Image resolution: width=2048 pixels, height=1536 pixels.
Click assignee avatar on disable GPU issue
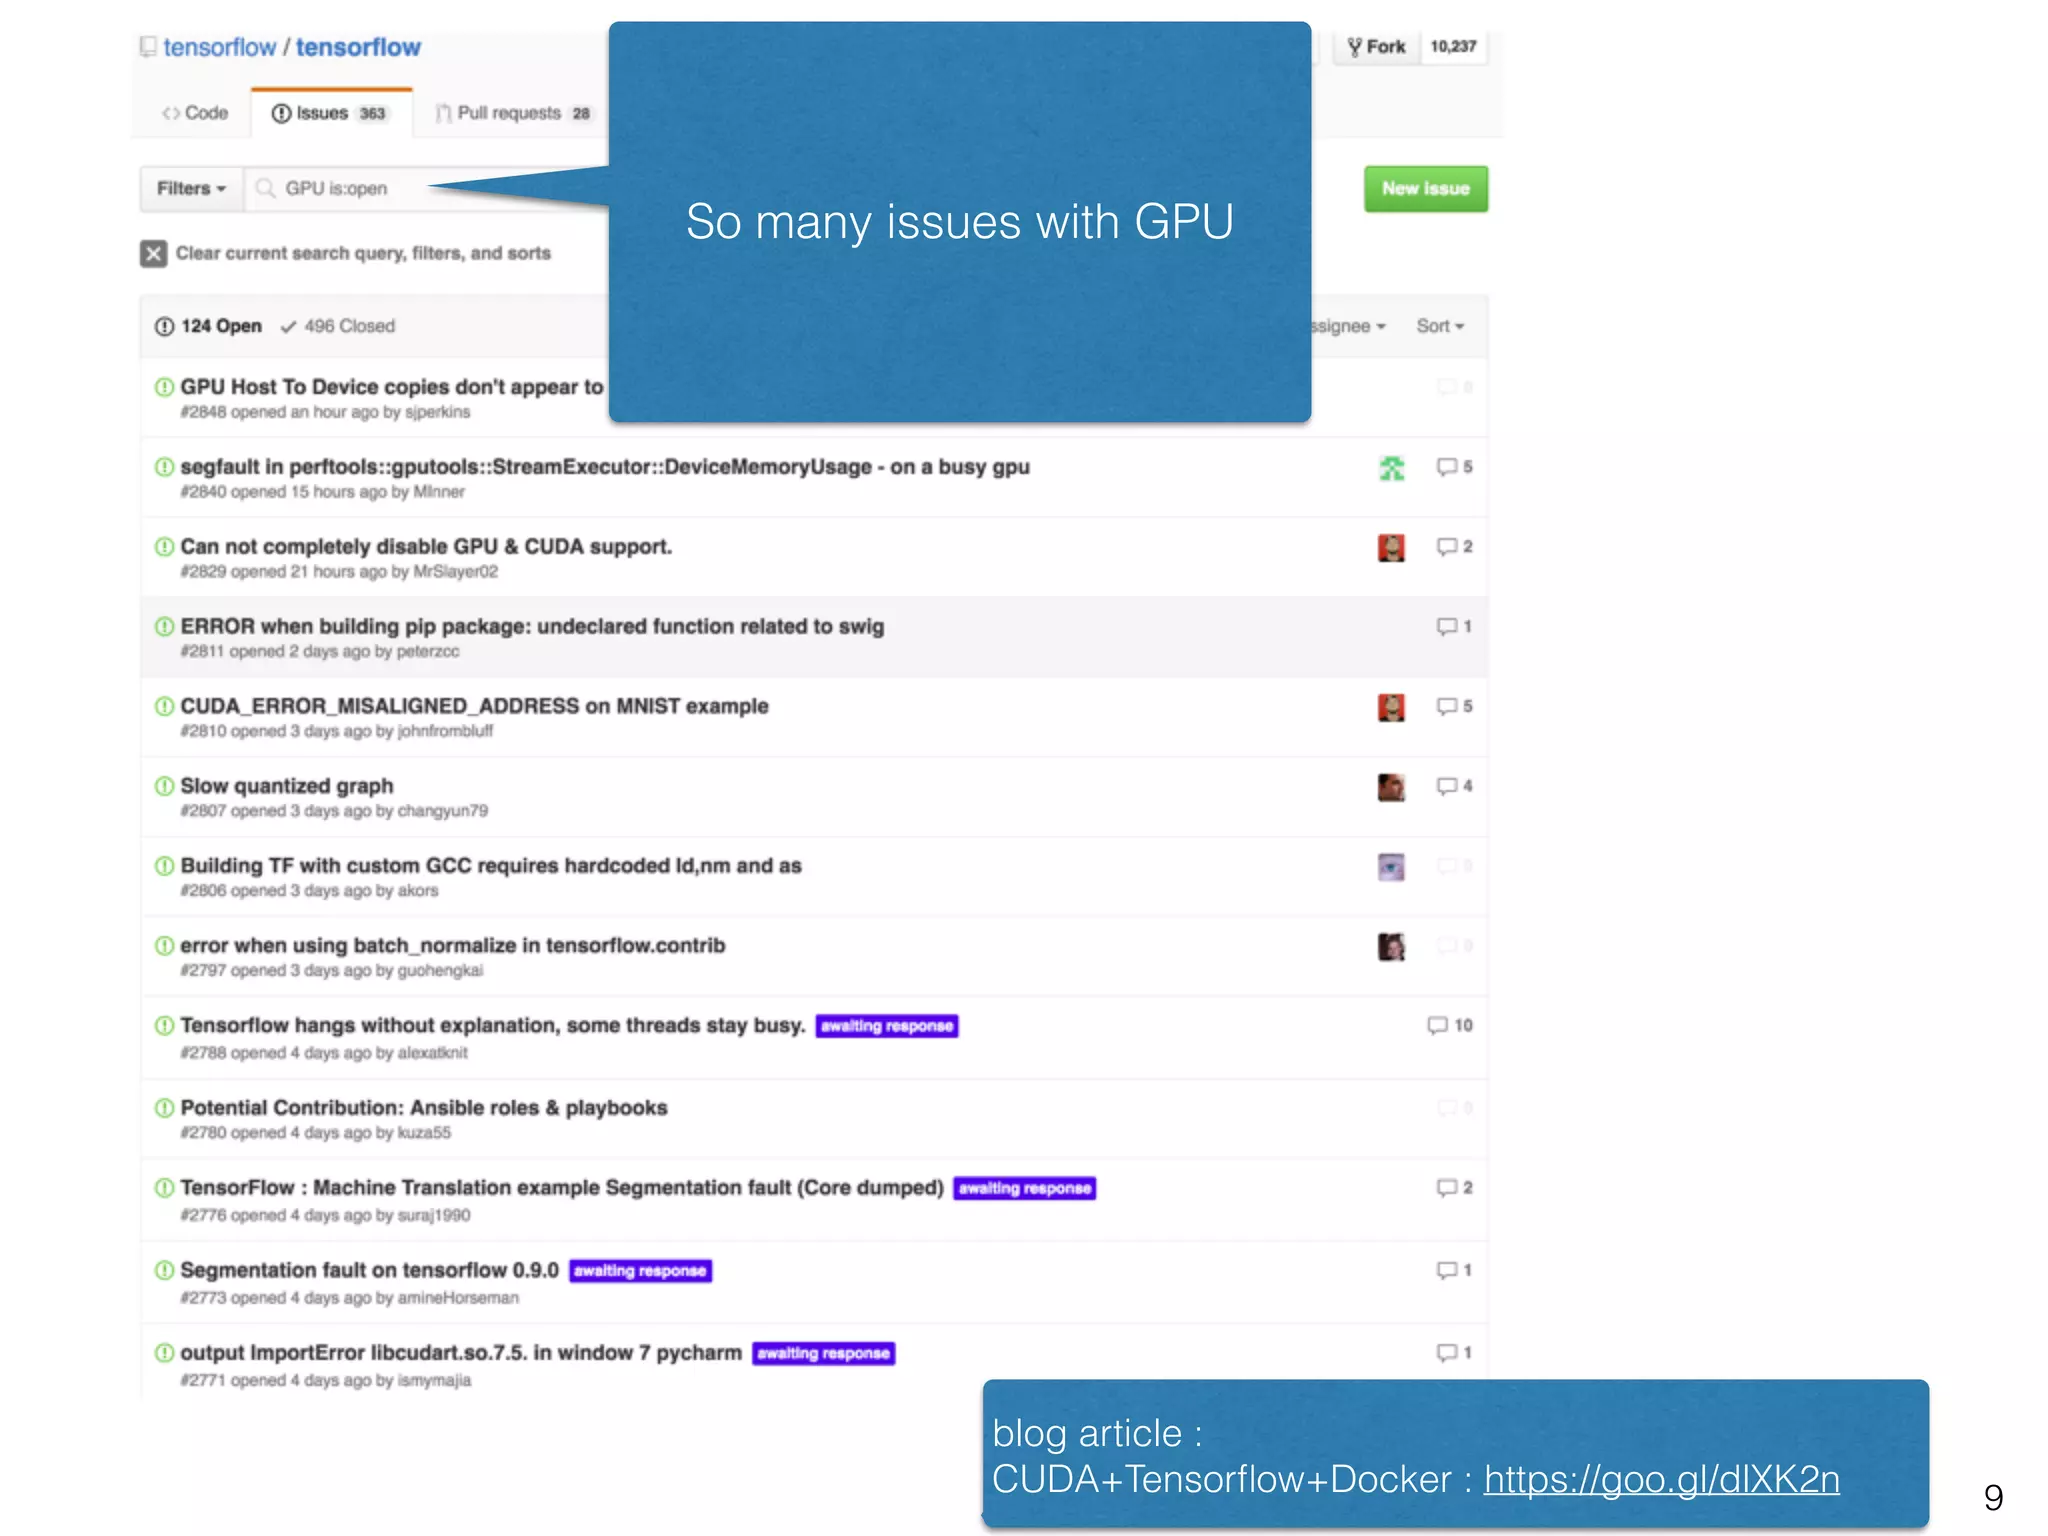(x=1391, y=547)
